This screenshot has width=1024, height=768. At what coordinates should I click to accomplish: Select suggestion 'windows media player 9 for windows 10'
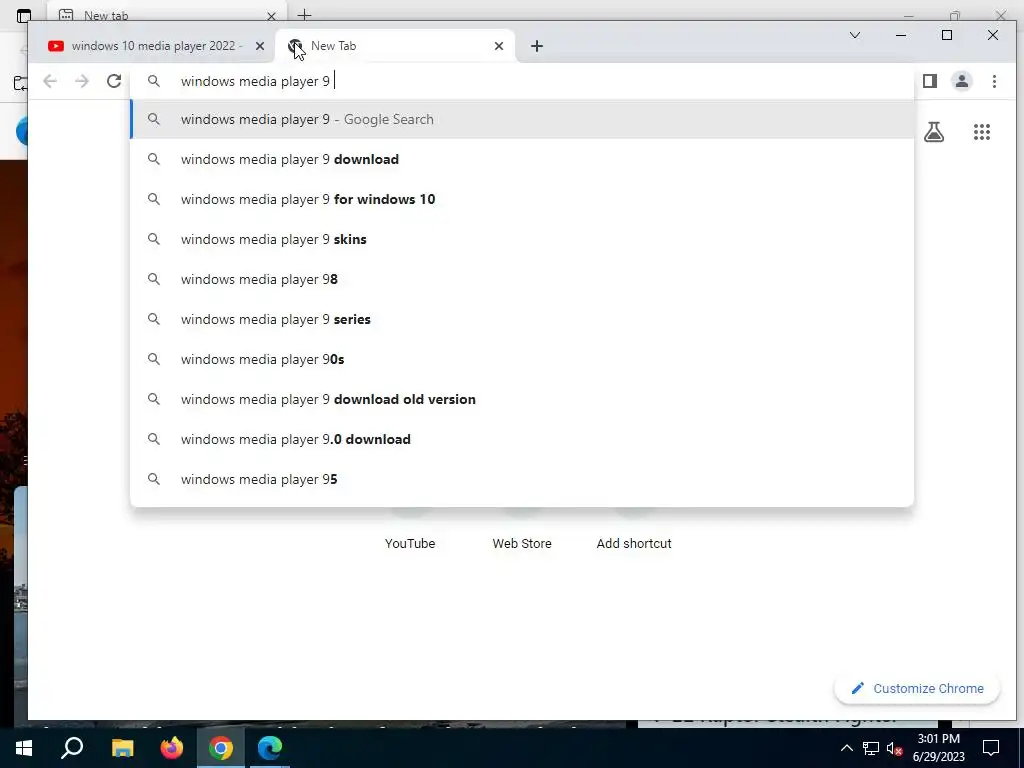click(x=522, y=199)
